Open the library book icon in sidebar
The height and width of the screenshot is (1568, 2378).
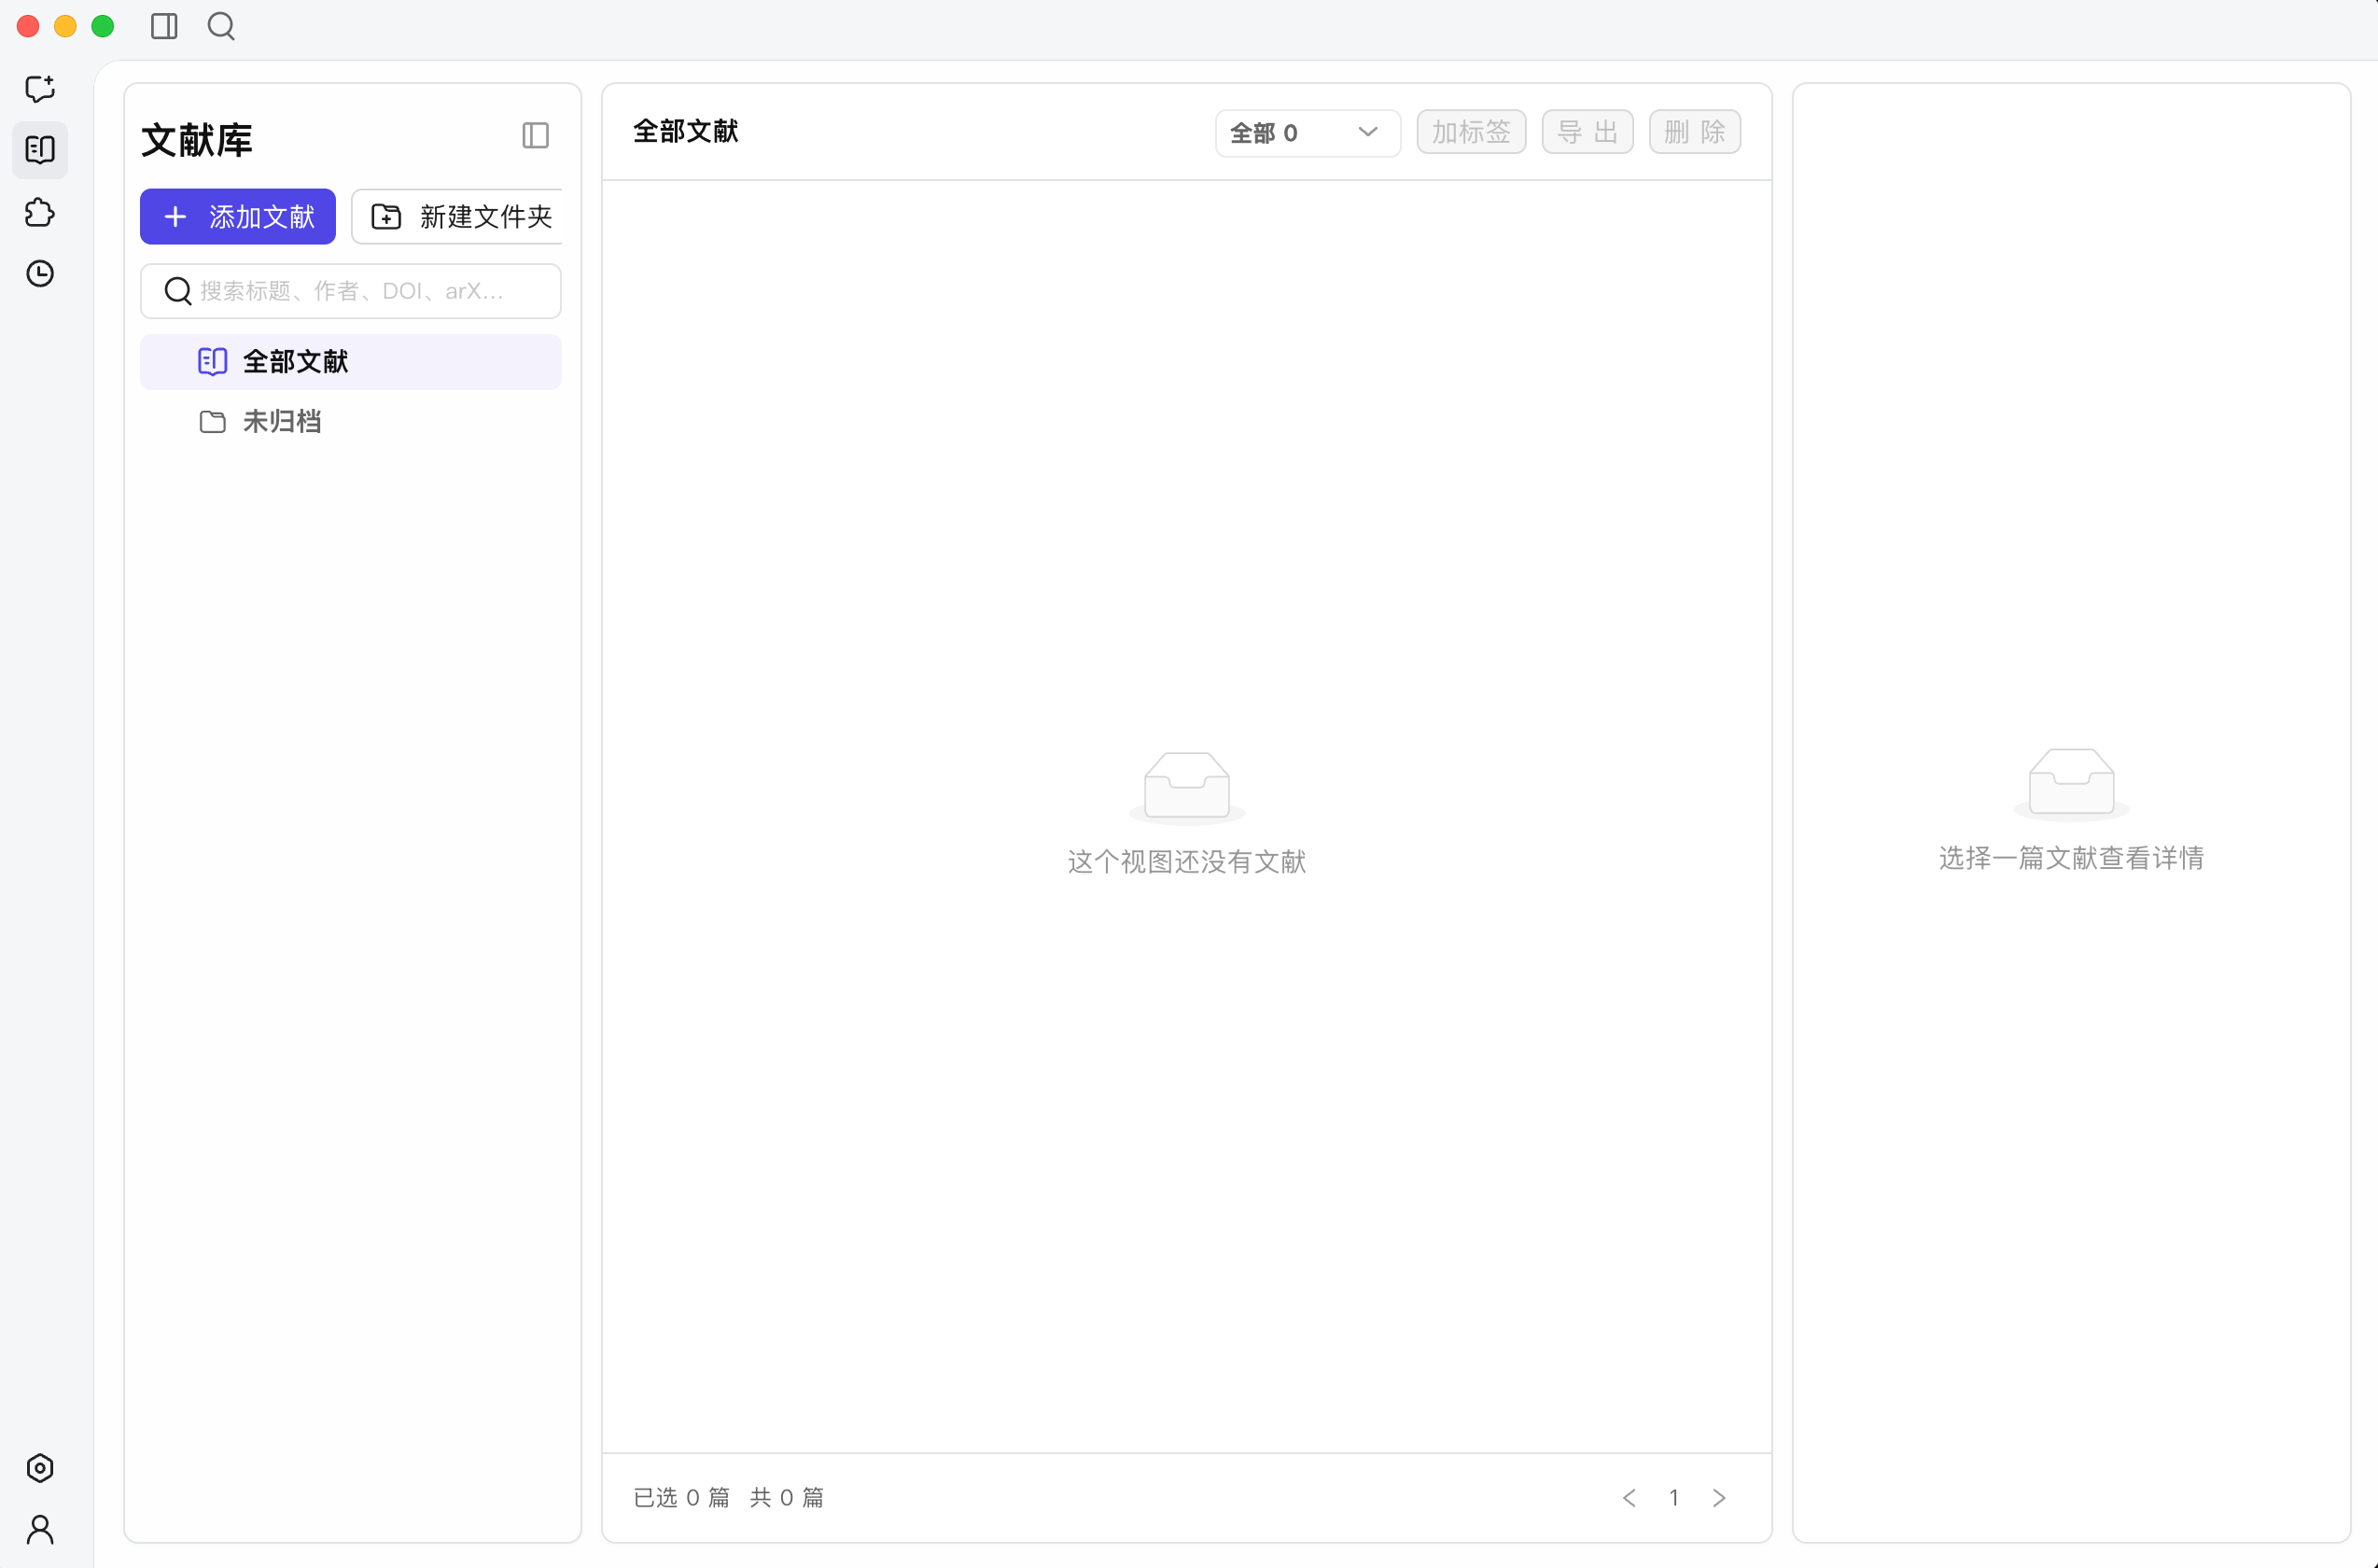pos(40,150)
